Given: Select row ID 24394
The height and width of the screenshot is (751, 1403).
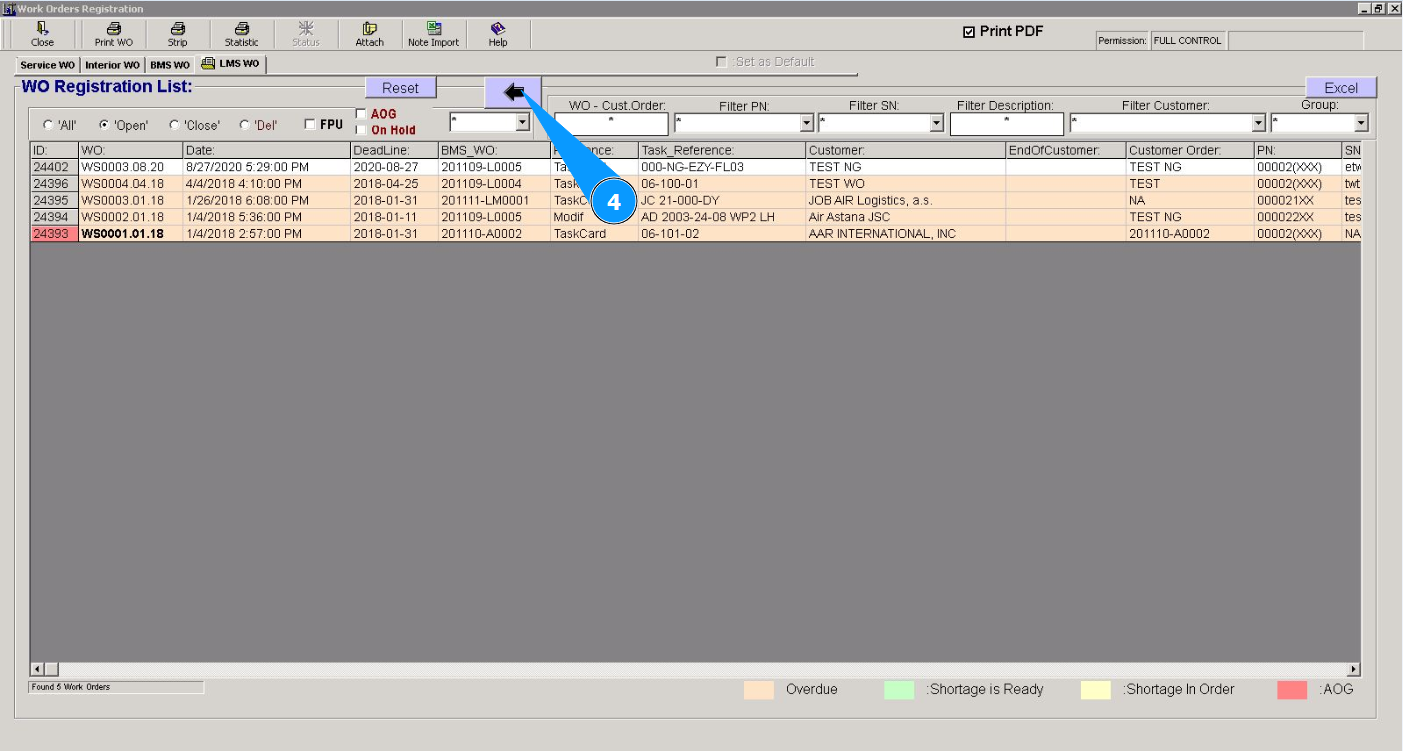Looking at the screenshot, I should [x=54, y=217].
